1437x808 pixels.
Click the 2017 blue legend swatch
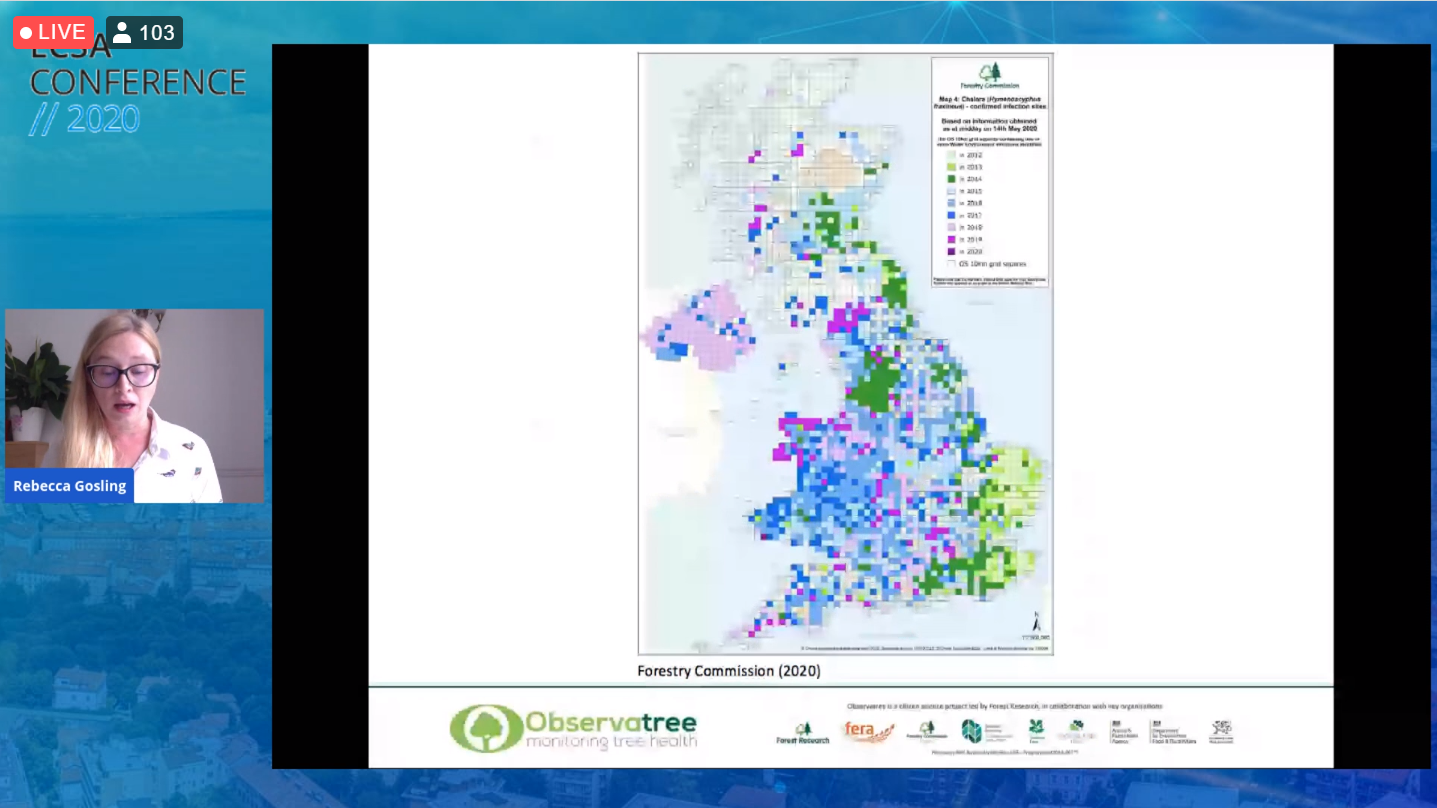coord(951,215)
